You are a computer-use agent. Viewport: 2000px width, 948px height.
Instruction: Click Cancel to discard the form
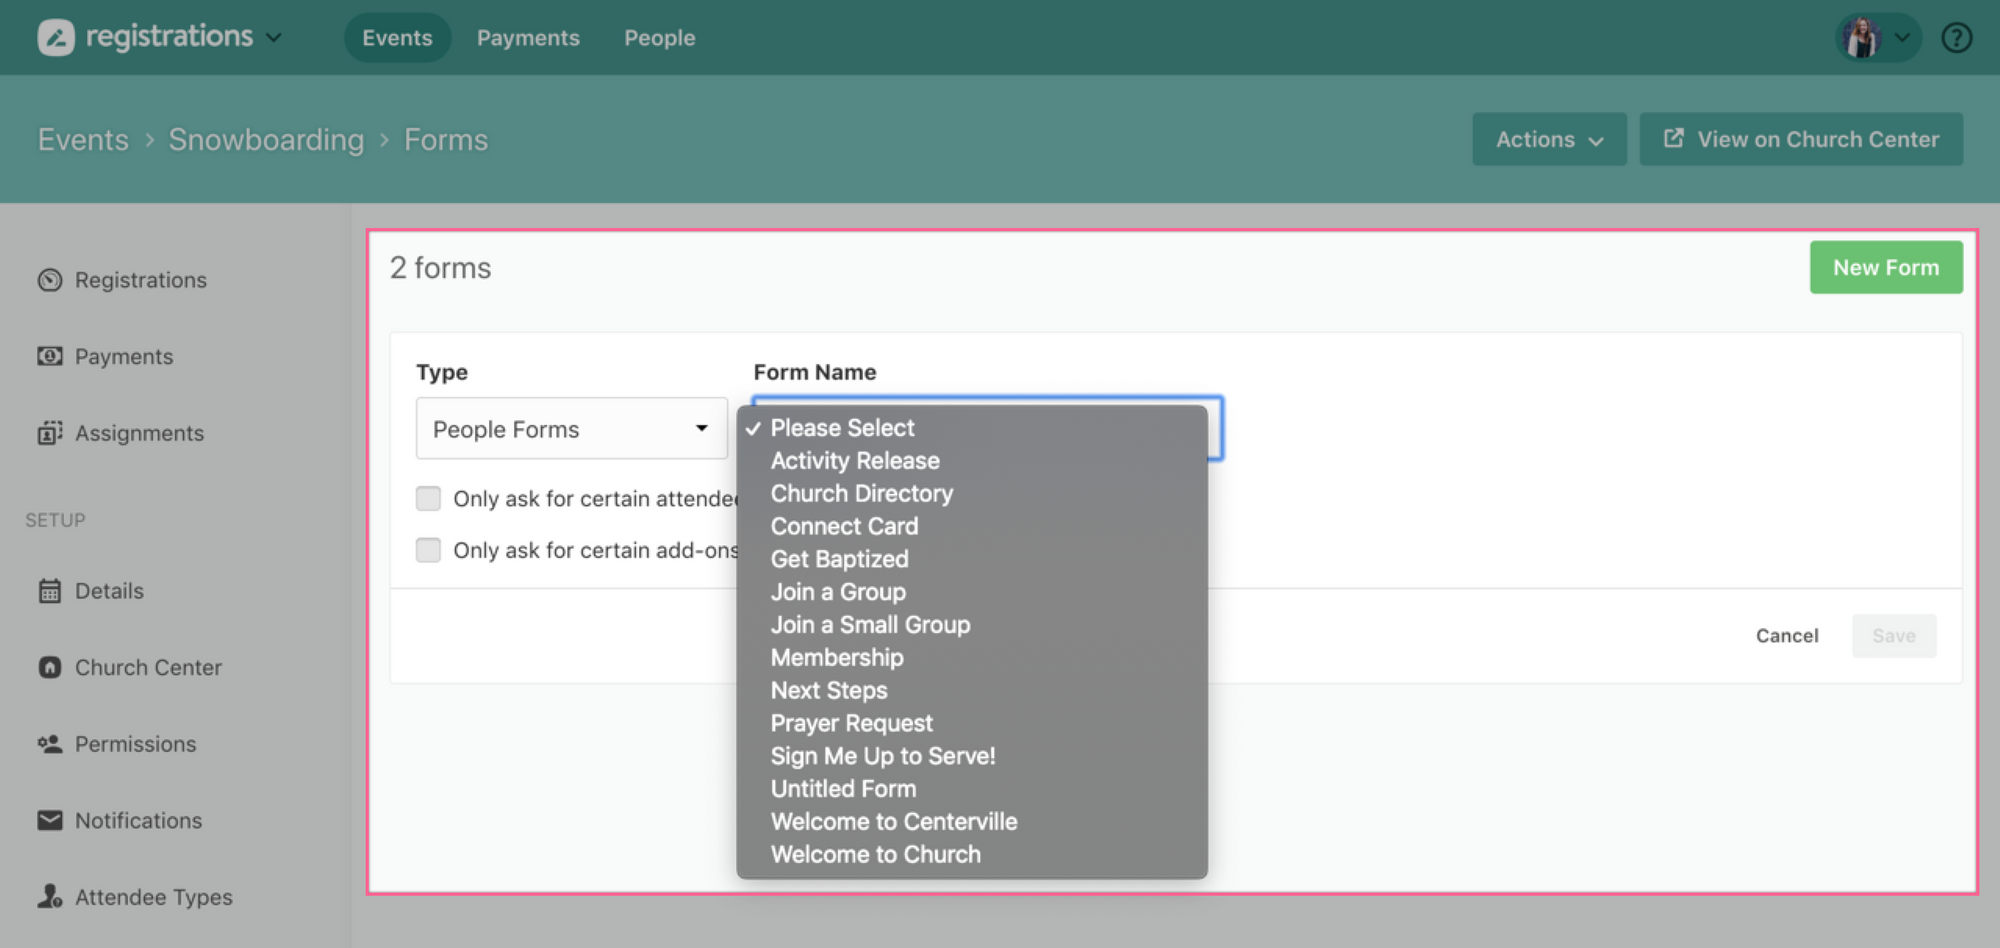point(1786,636)
